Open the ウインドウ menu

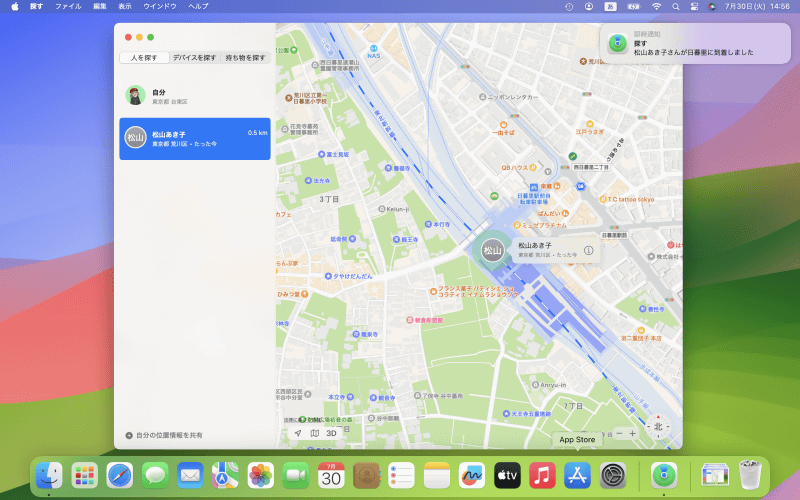(x=160, y=6)
